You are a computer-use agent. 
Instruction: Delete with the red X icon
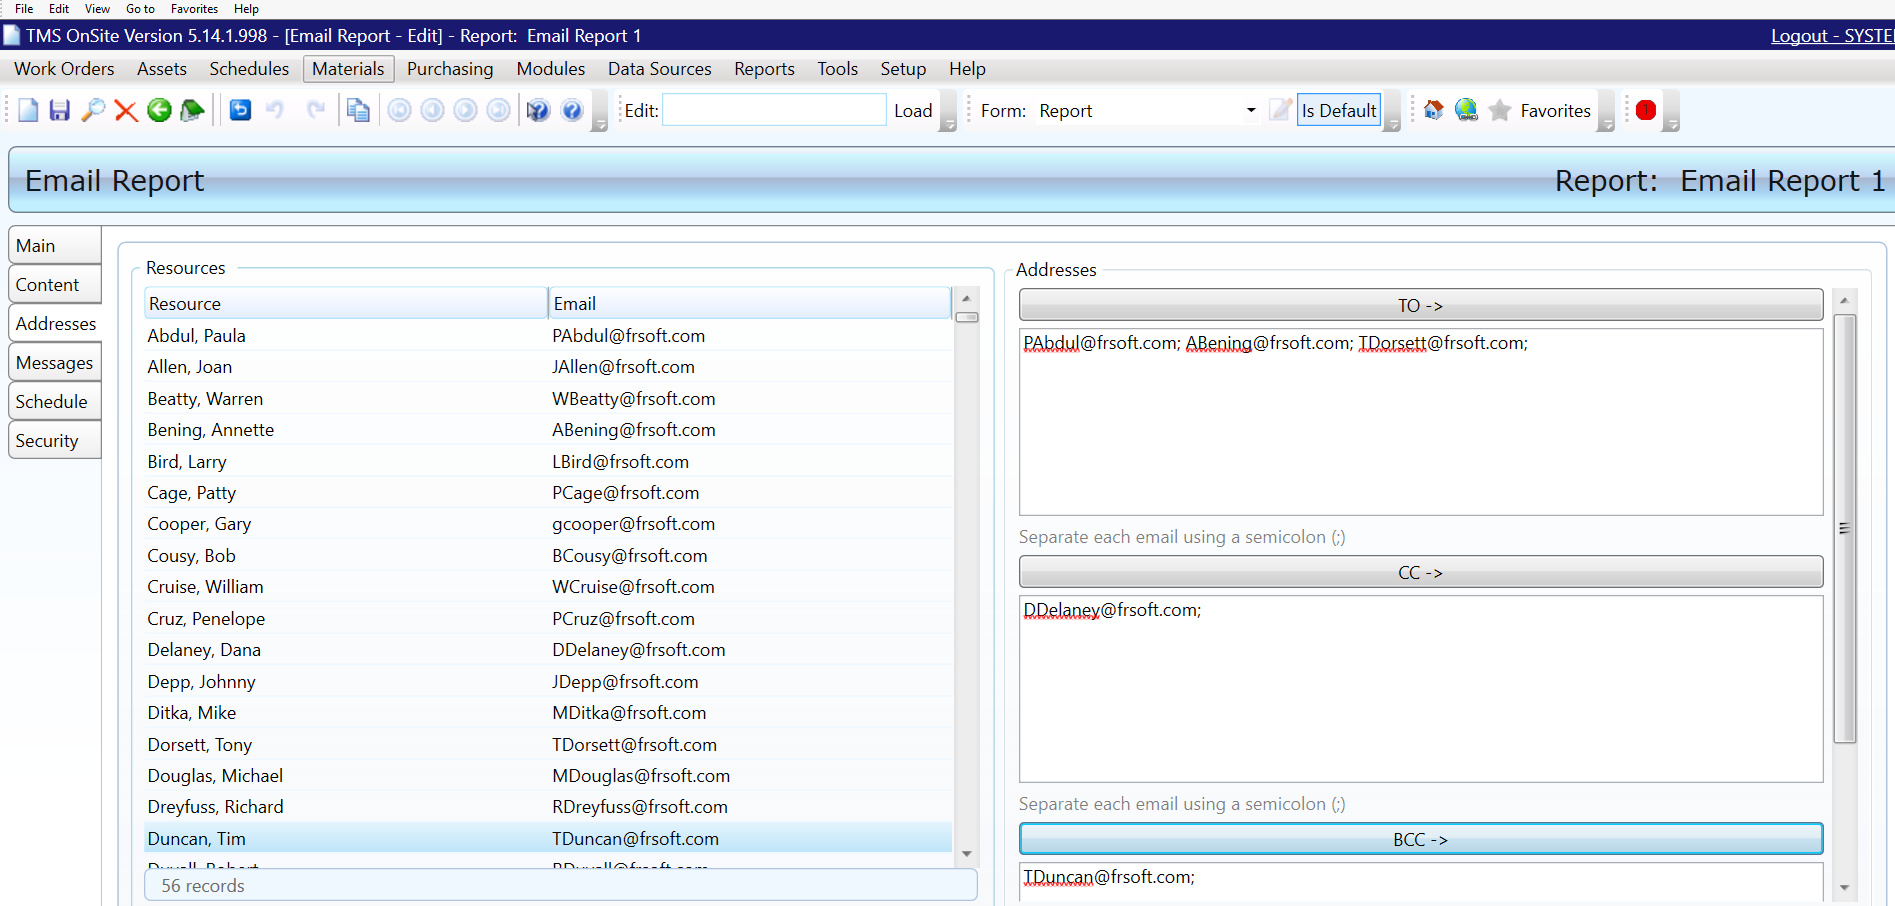pyautogui.click(x=126, y=110)
